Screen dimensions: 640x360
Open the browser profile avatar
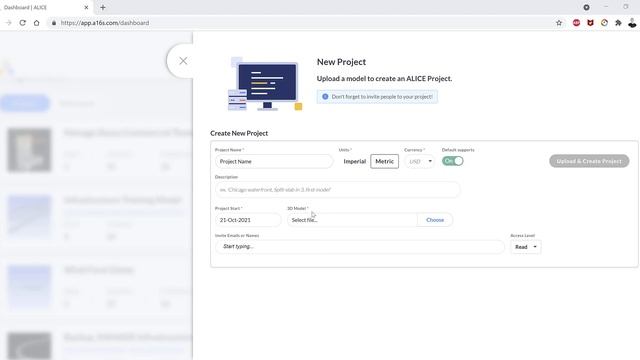point(632,23)
